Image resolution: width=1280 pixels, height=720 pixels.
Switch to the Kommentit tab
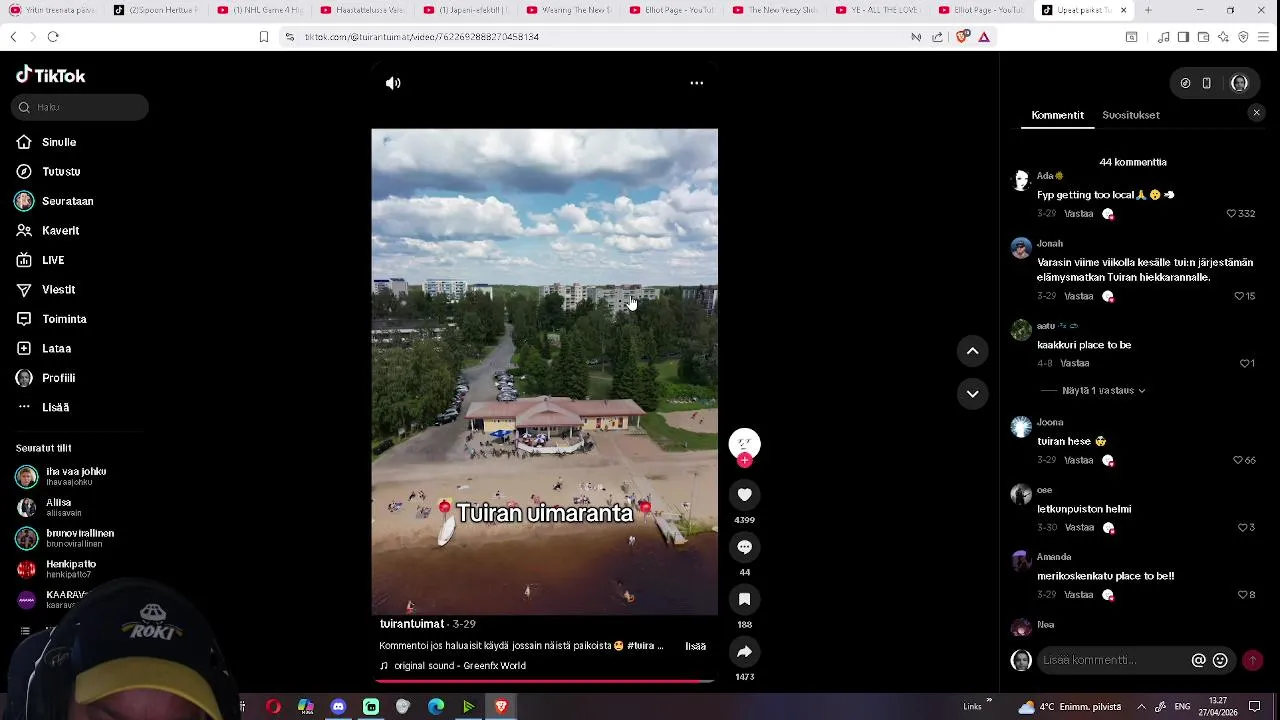(x=1058, y=115)
